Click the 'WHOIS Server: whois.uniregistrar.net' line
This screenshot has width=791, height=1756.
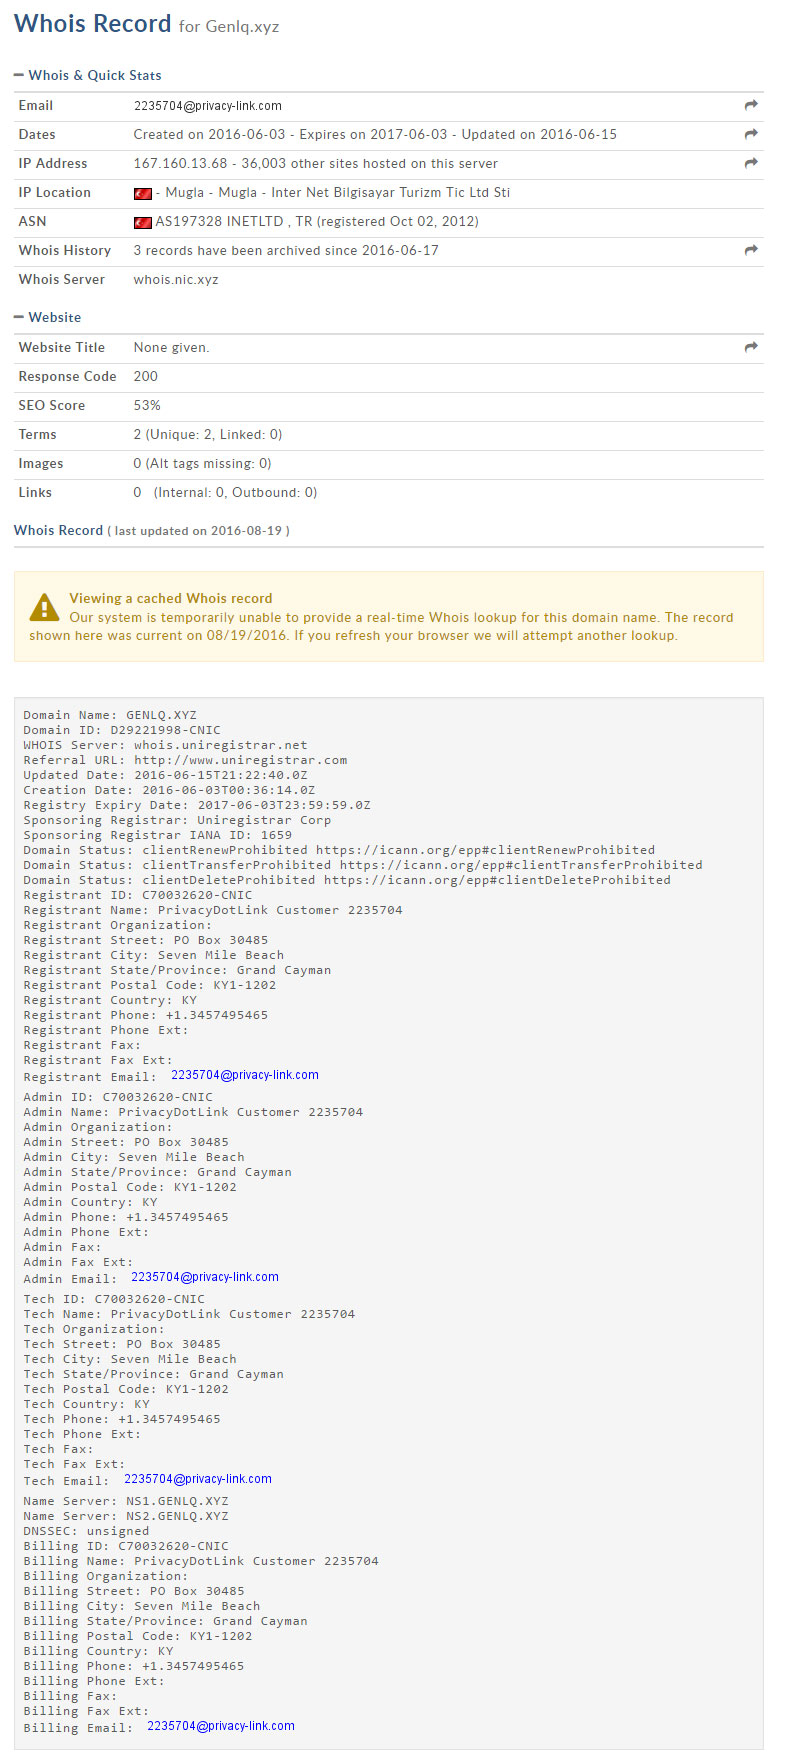tap(165, 745)
